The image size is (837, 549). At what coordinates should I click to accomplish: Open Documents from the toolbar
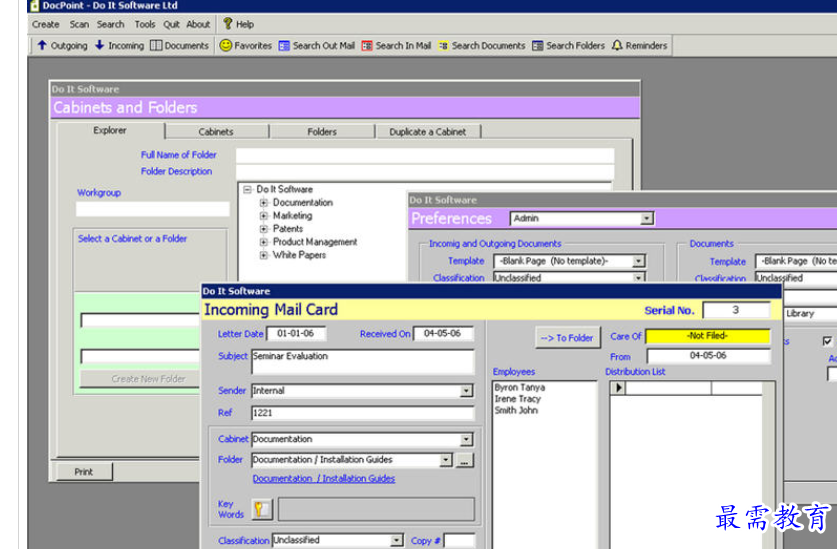point(157,45)
